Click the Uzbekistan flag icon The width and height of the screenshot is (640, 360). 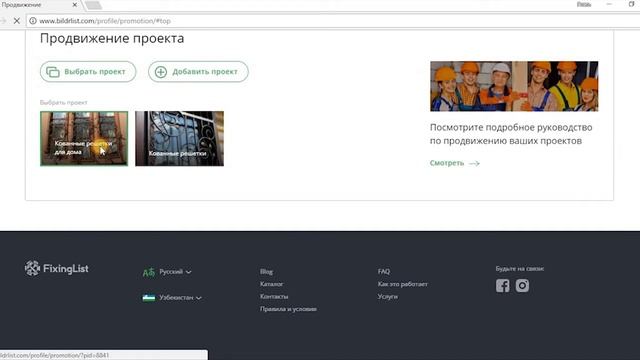(x=149, y=298)
